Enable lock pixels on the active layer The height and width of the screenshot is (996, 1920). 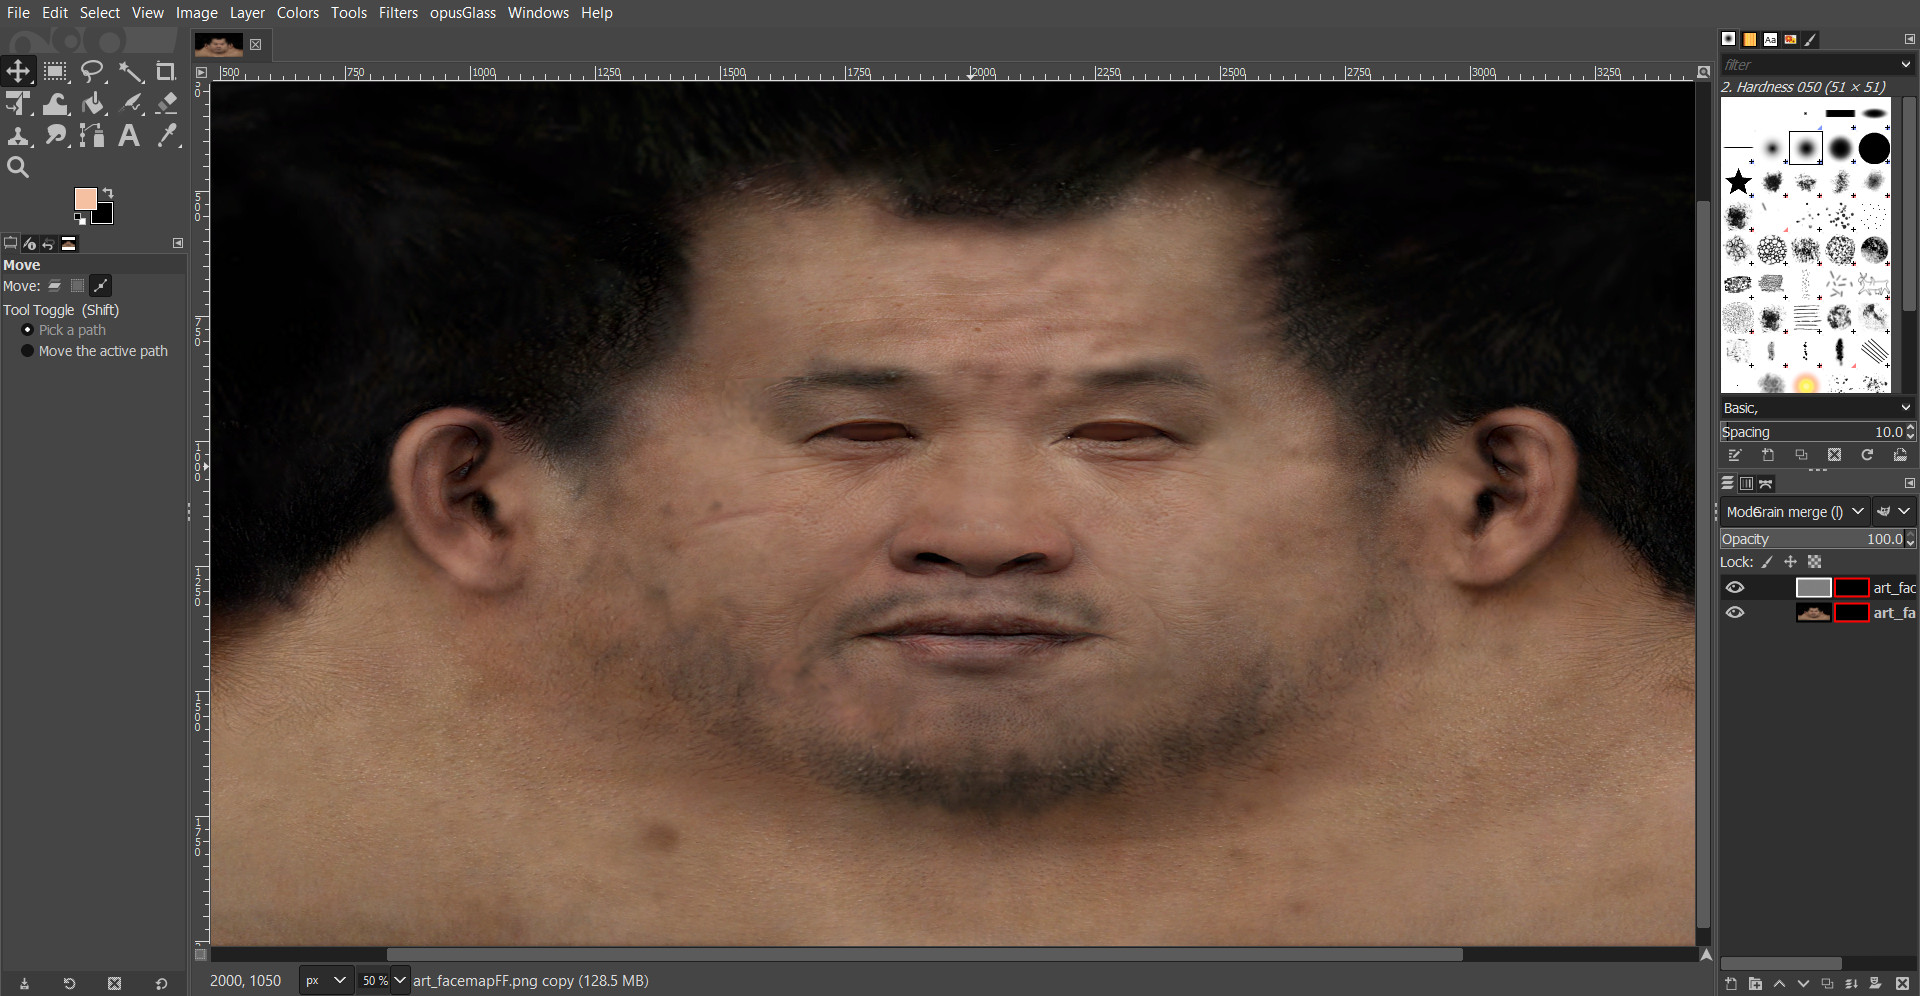coord(1766,562)
